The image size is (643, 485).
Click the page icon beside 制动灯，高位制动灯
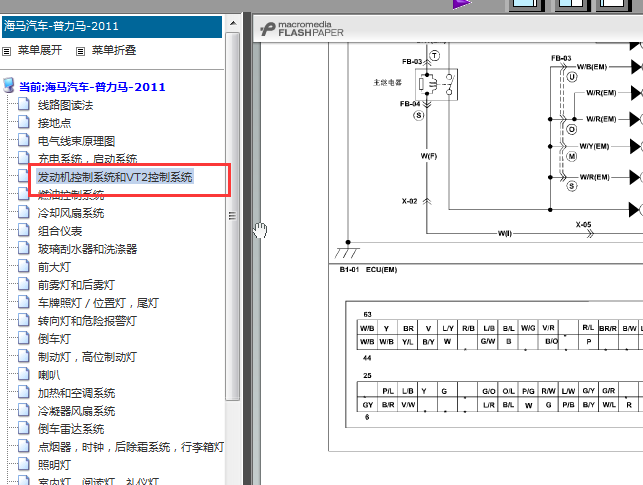[x=24, y=356]
